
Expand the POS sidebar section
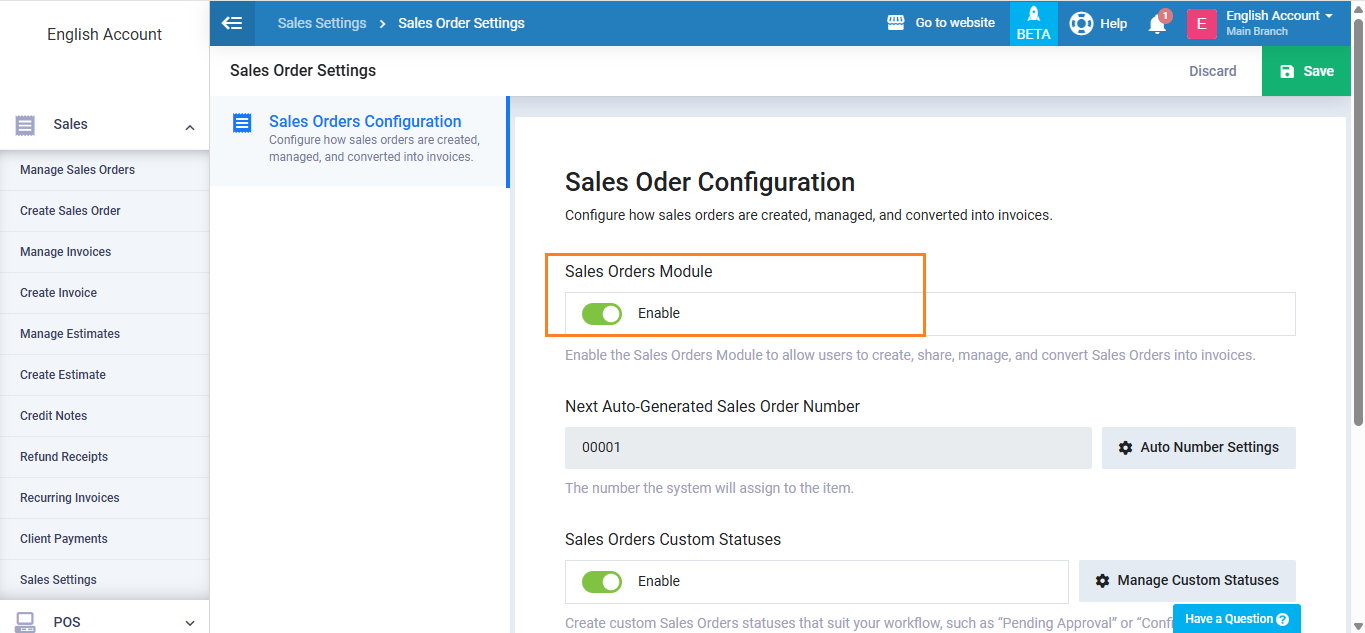(x=189, y=623)
